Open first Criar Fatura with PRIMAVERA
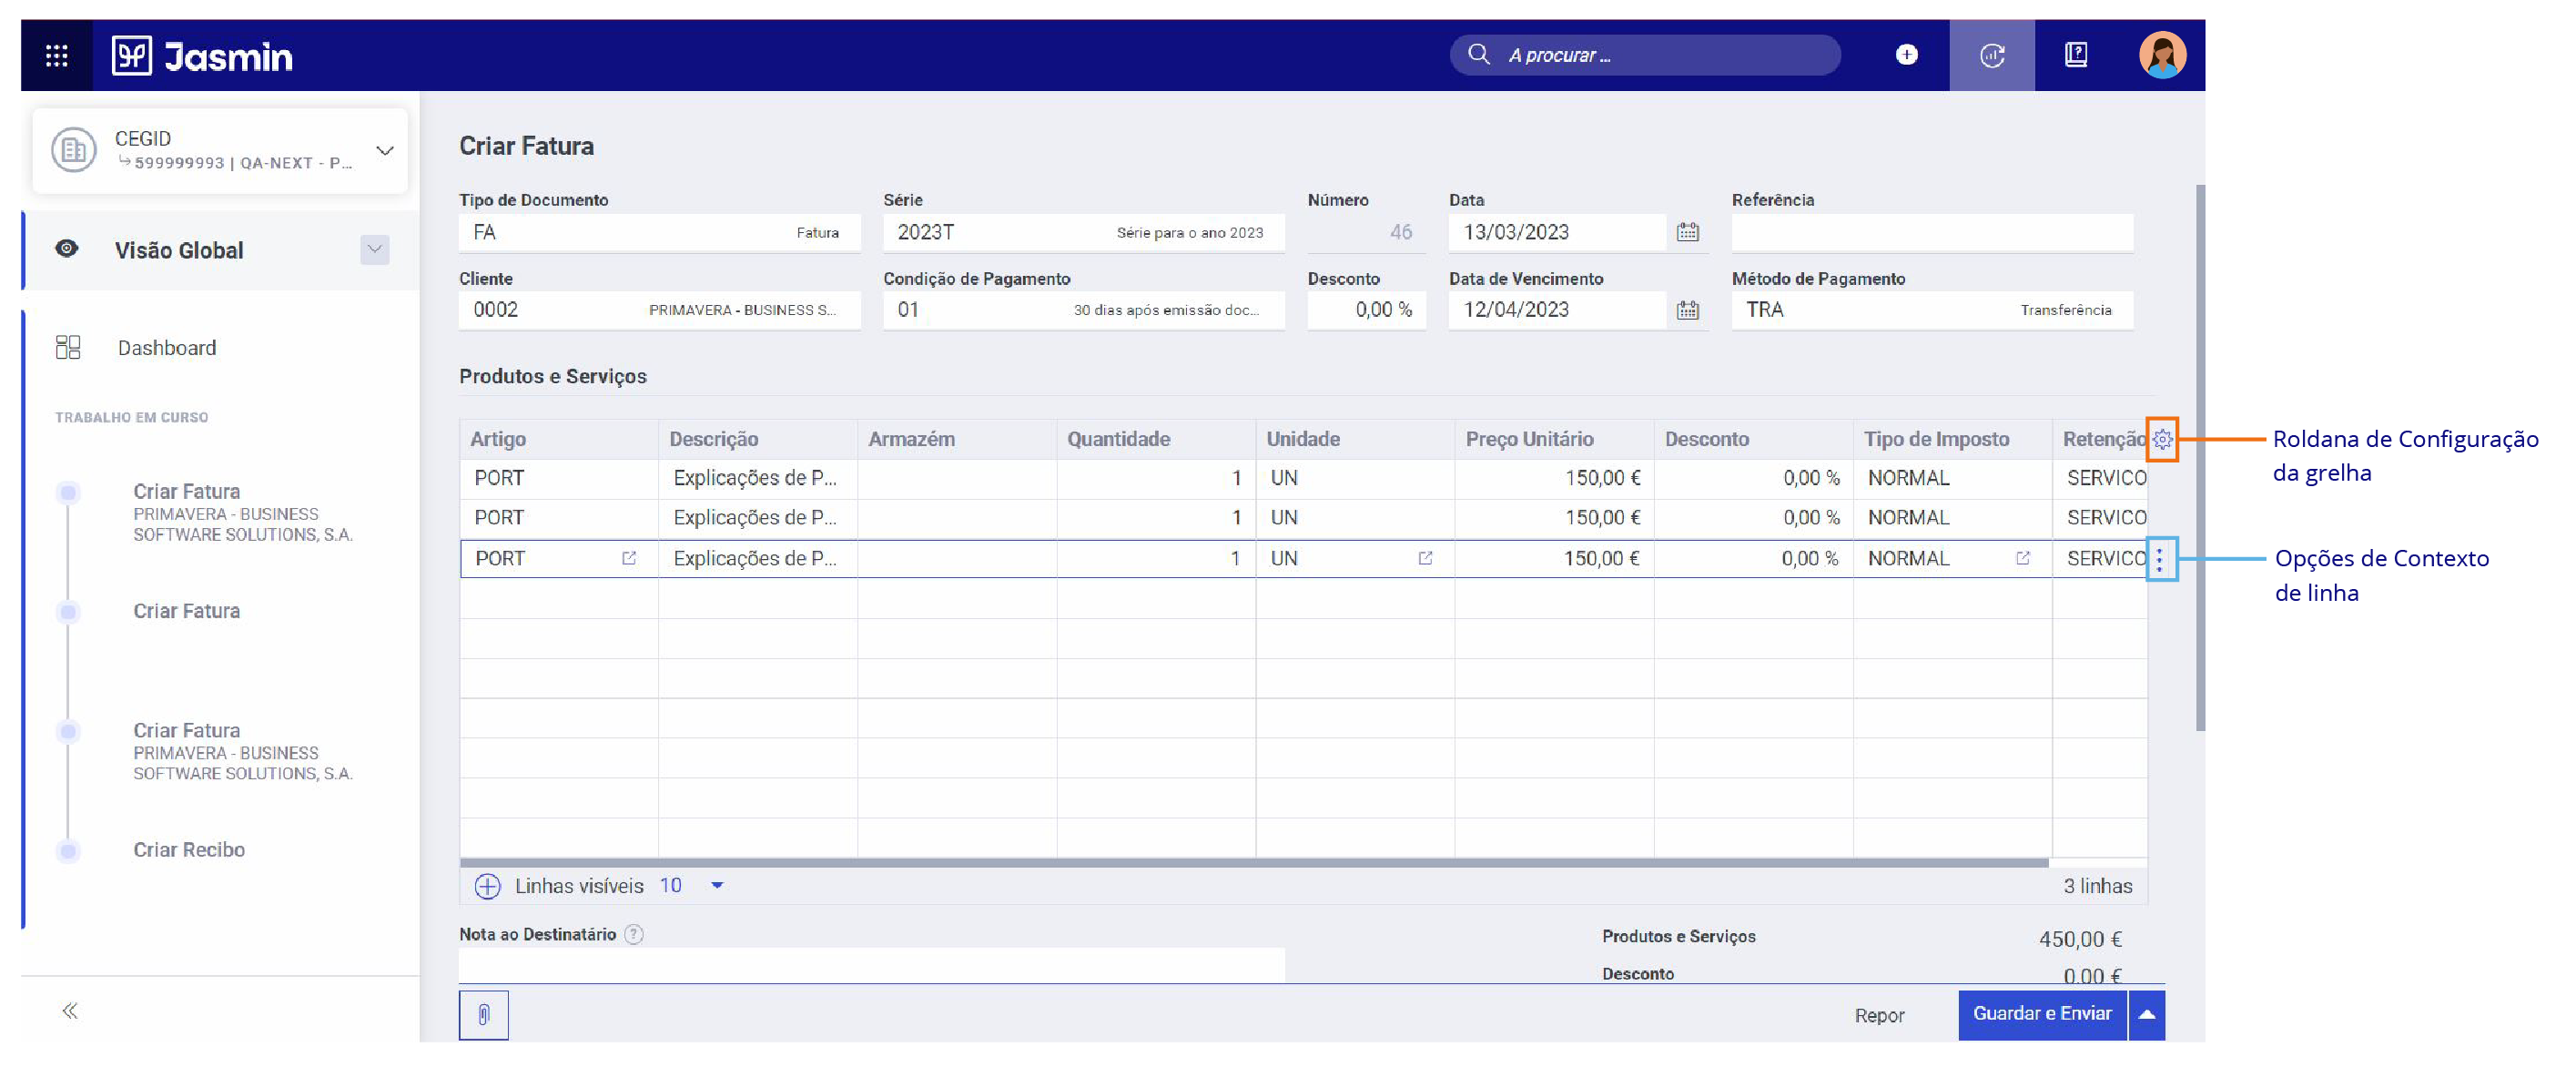The height and width of the screenshot is (1067, 2576). [x=242, y=513]
